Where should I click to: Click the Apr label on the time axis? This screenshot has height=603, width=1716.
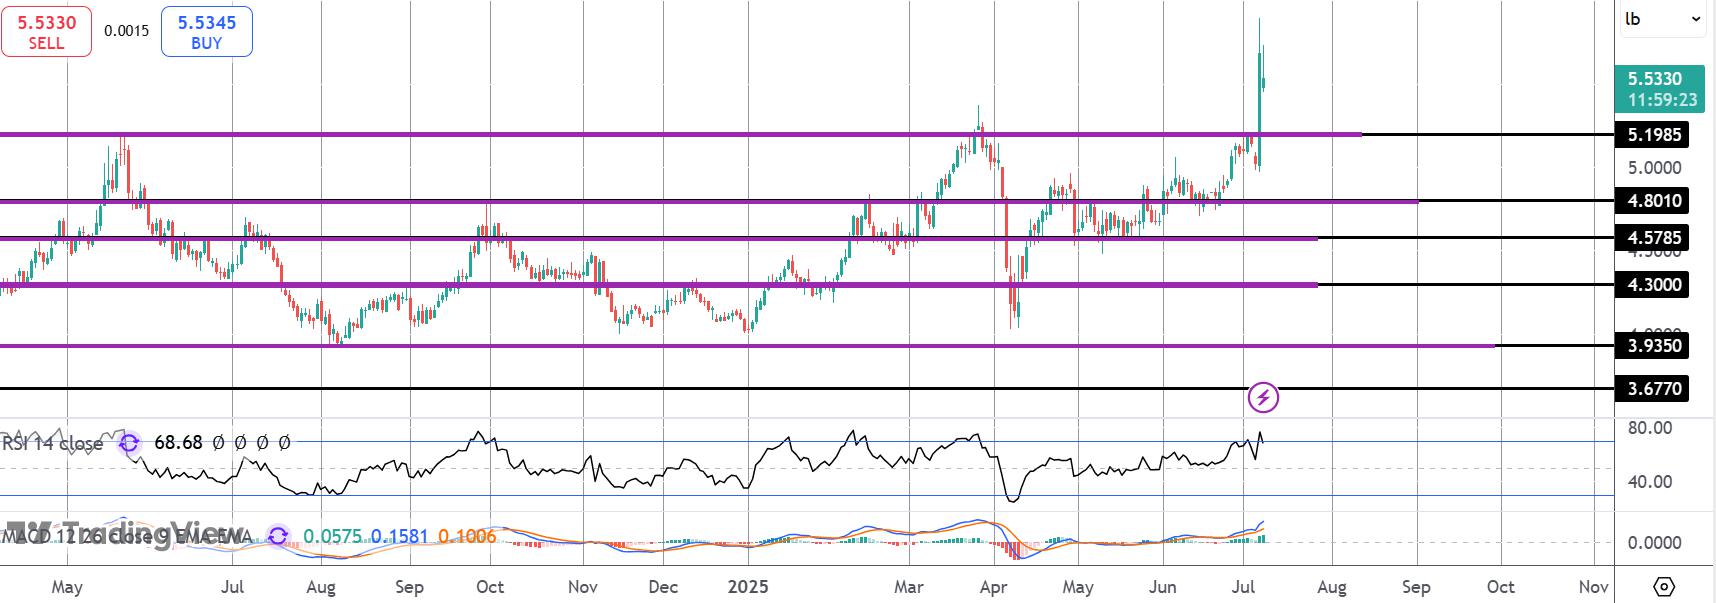[x=993, y=587]
